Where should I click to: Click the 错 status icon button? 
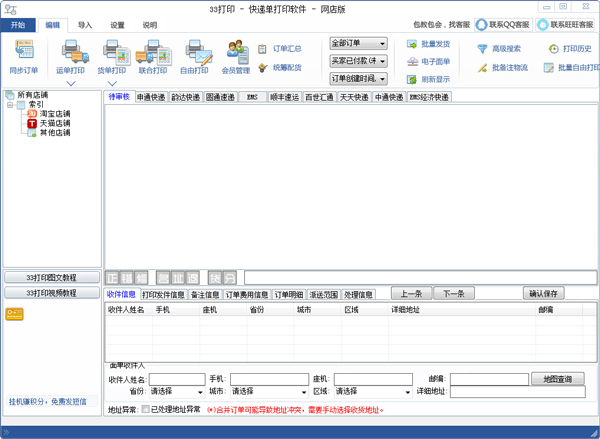(127, 278)
